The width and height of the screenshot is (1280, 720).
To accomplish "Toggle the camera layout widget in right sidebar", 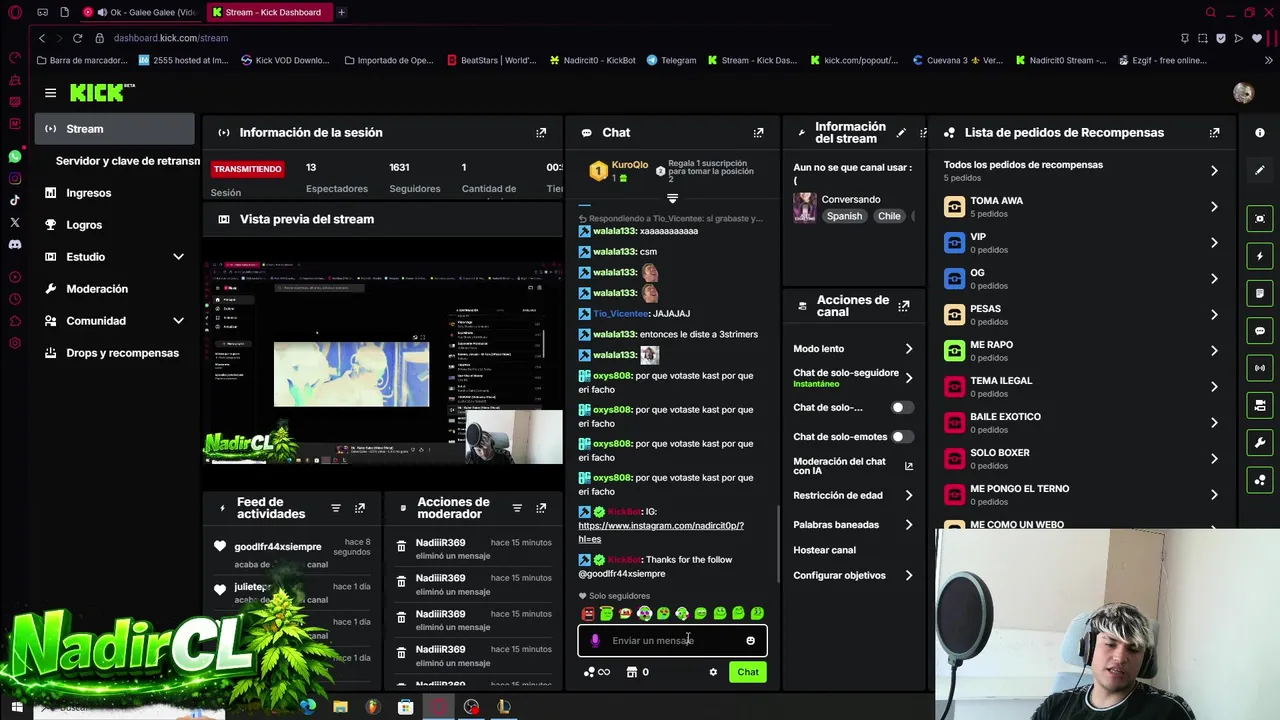I will 1260,405.
